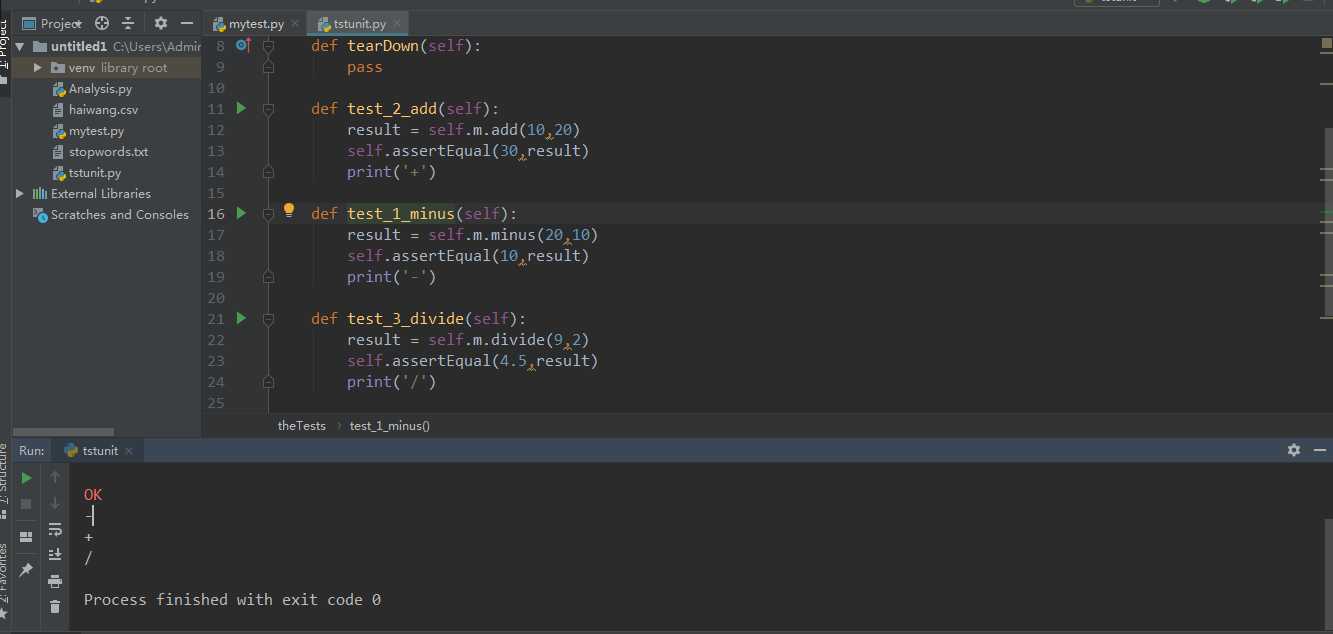The width and height of the screenshot is (1333, 634).
Task: Click the yellow lightbulb intention icon
Action: (289, 211)
